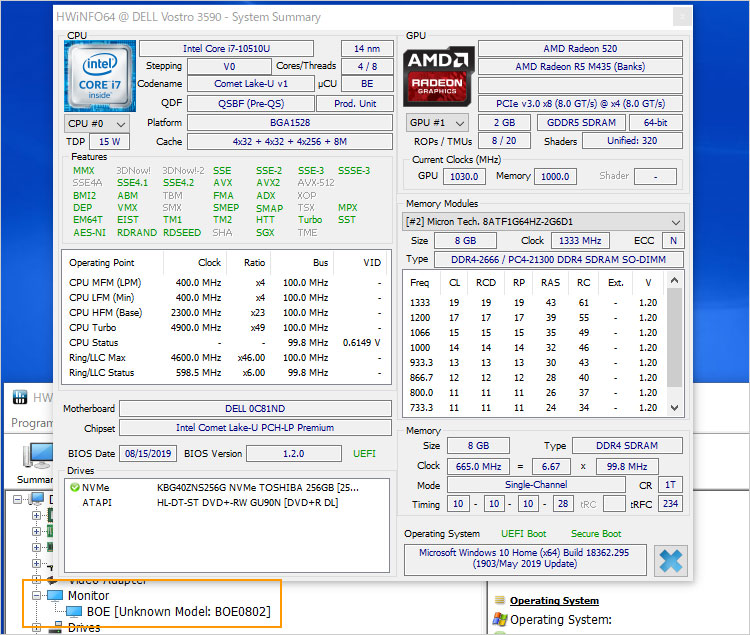Click the HWiNFO app icon in background window

point(20,397)
